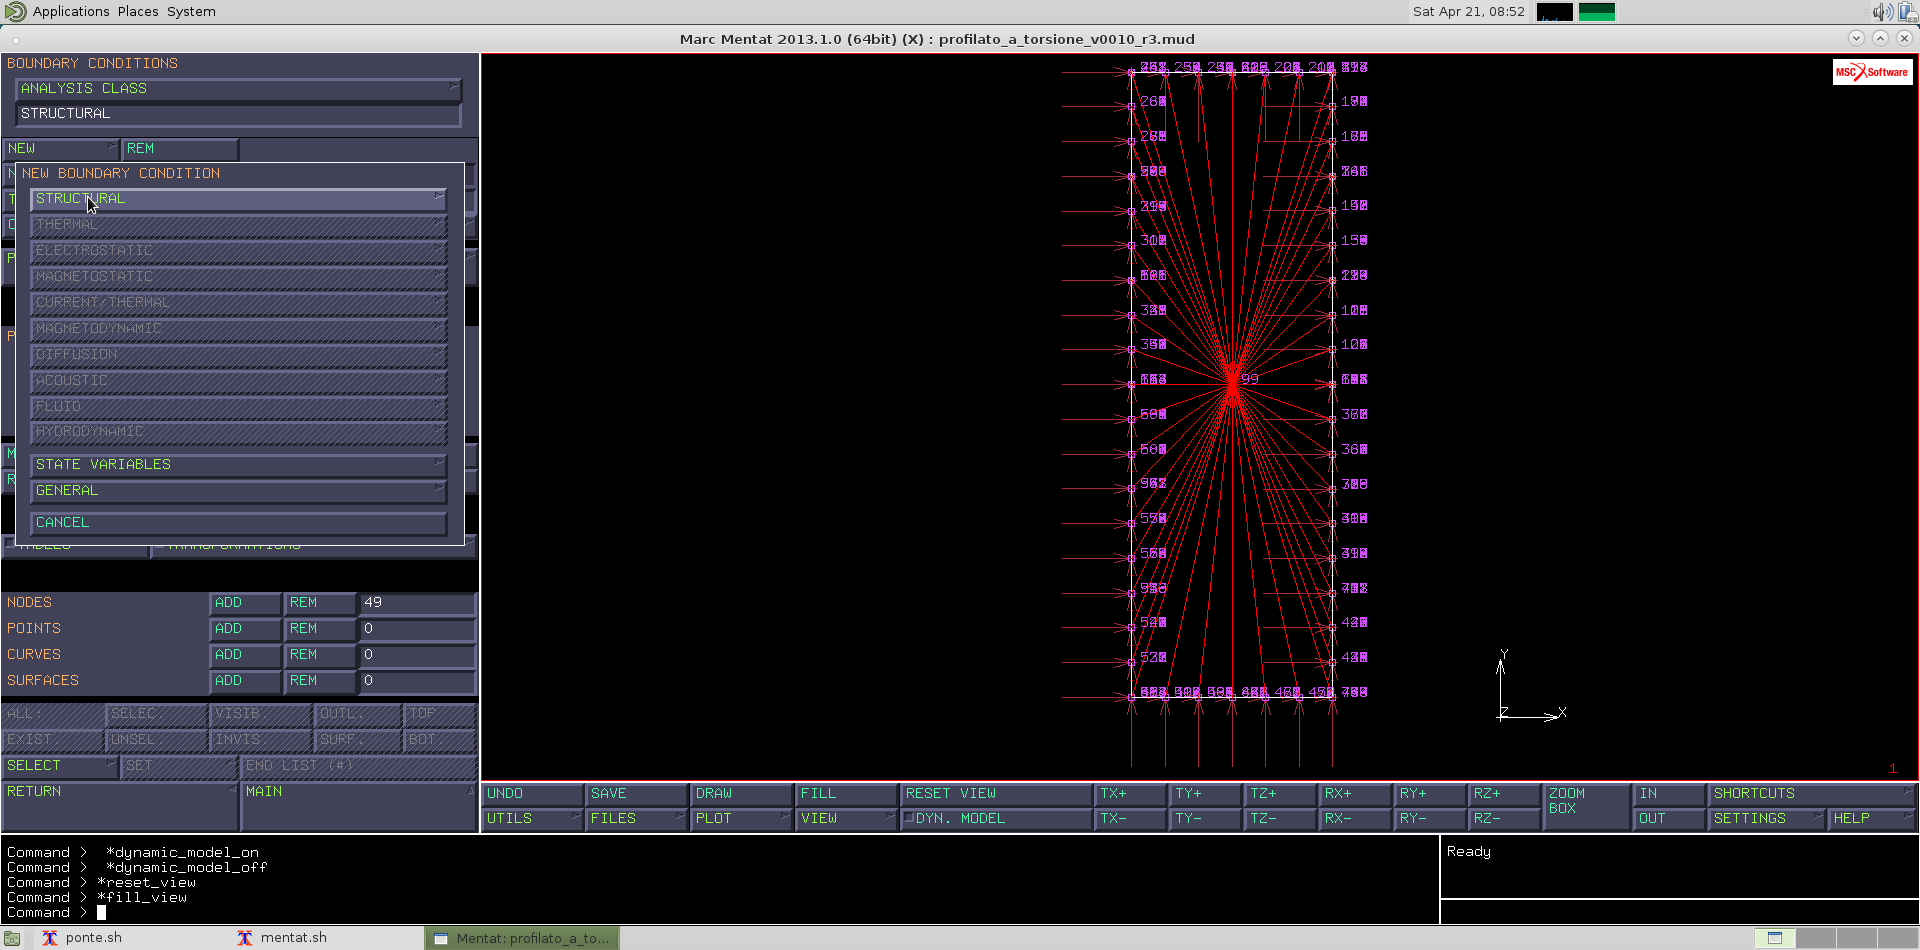Click RX+ to rotate view
Screen dimensions: 1920x950
tap(1355, 794)
